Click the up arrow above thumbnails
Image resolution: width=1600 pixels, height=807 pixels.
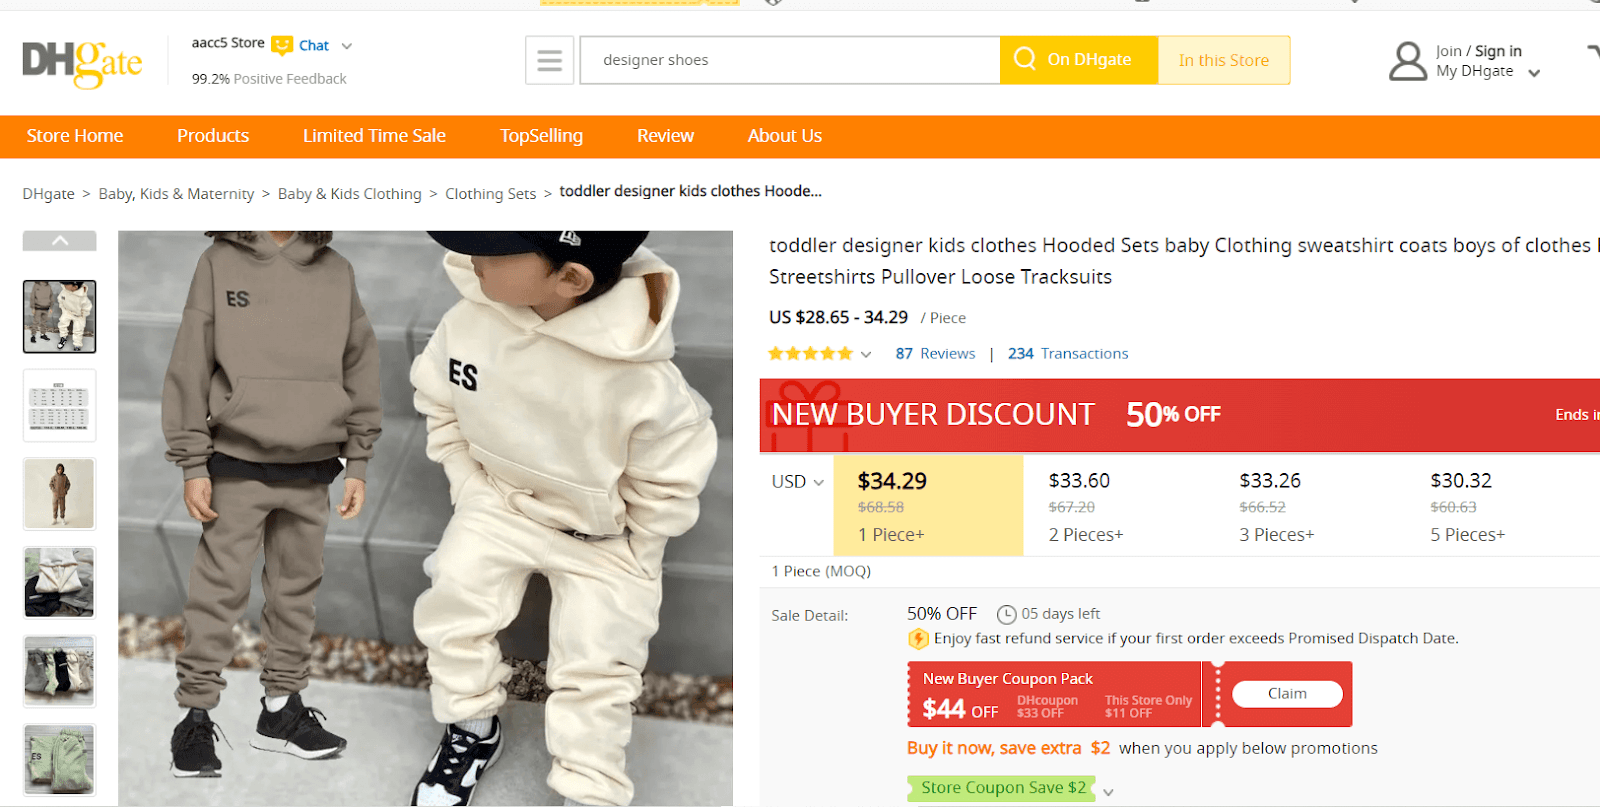tap(60, 241)
